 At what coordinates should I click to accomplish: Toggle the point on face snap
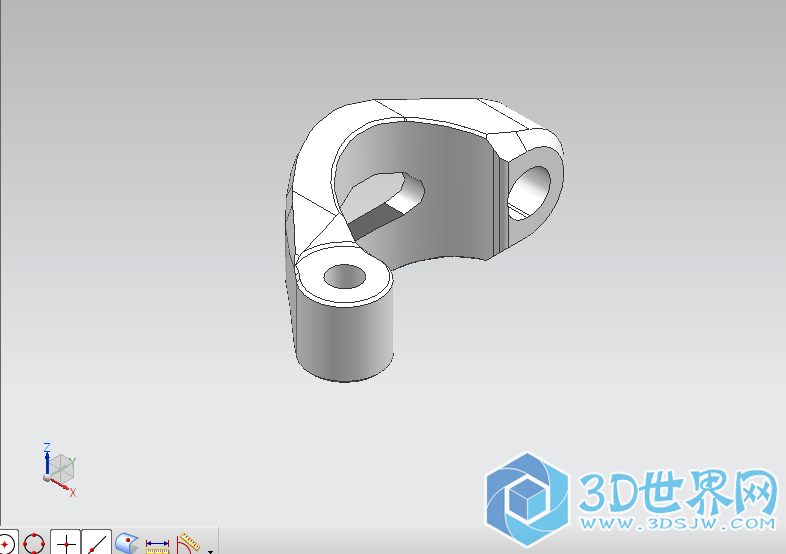coord(126,543)
